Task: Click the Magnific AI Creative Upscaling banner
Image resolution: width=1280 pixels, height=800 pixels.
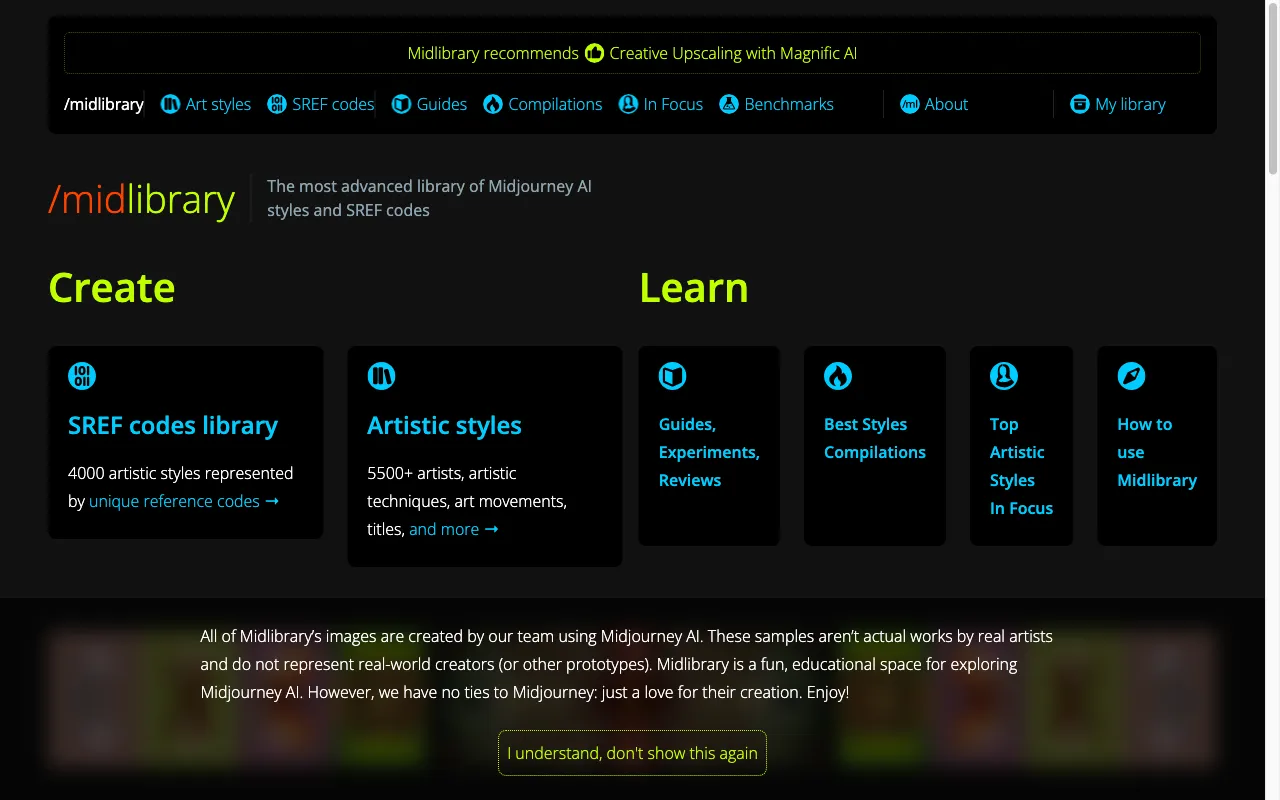Action: 632,53
